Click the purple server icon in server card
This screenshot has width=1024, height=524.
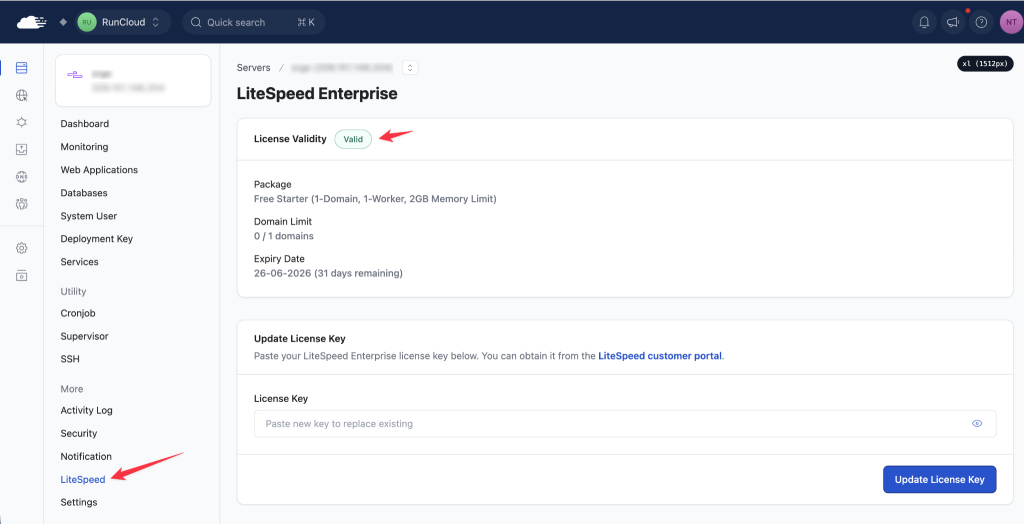(x=75, y=74)
